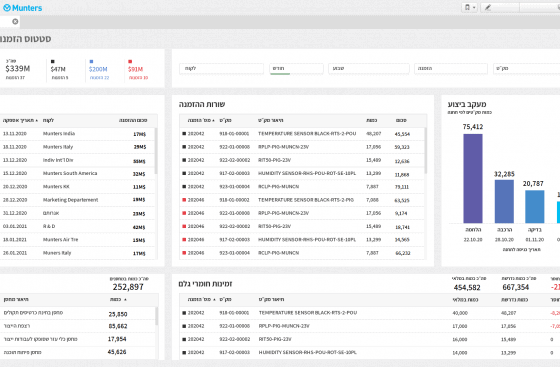Select the Munters India customer row

tap(78, 134)
